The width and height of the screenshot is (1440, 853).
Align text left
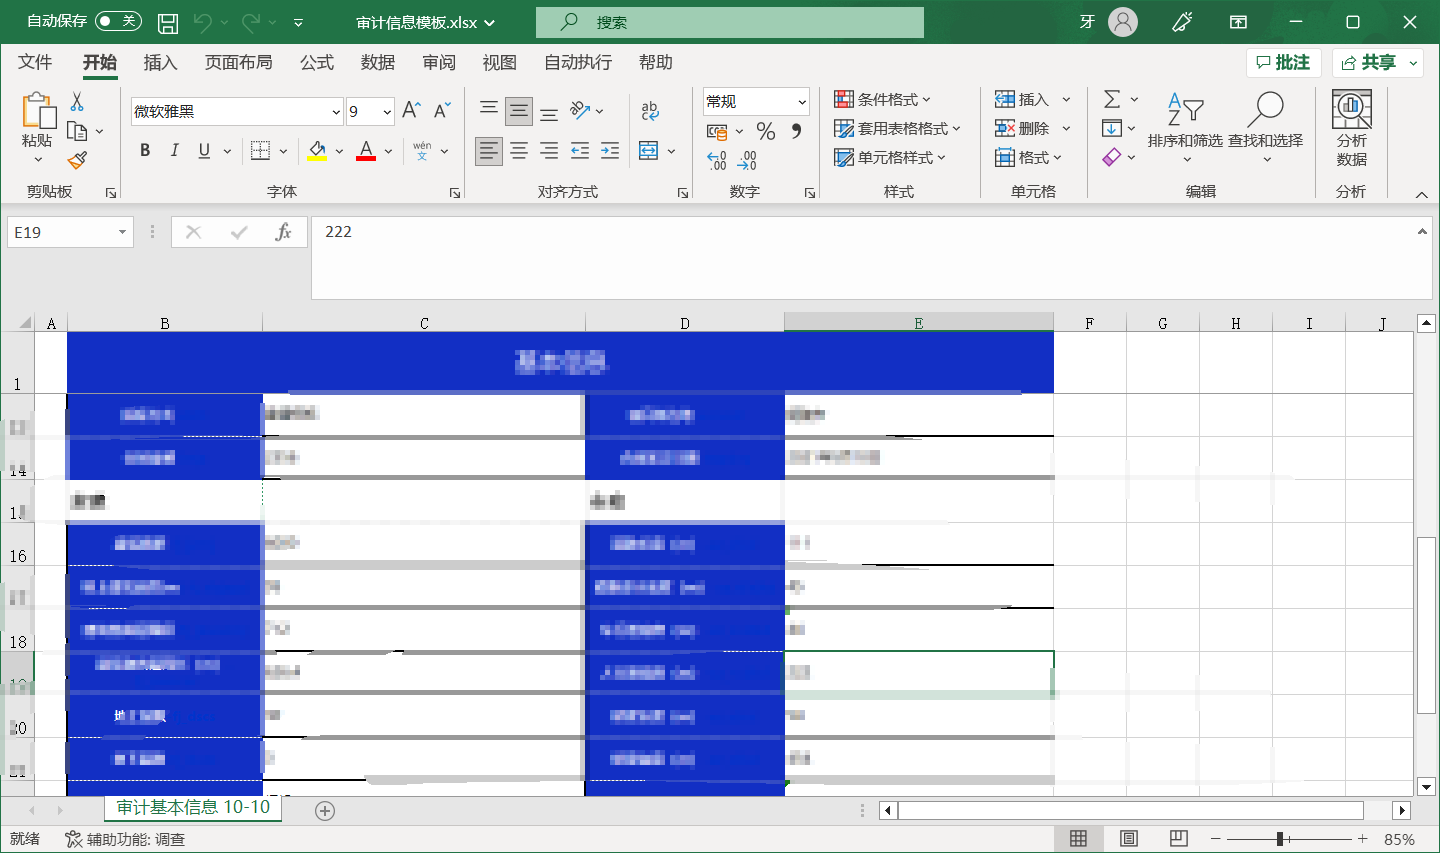coord(488,151)
